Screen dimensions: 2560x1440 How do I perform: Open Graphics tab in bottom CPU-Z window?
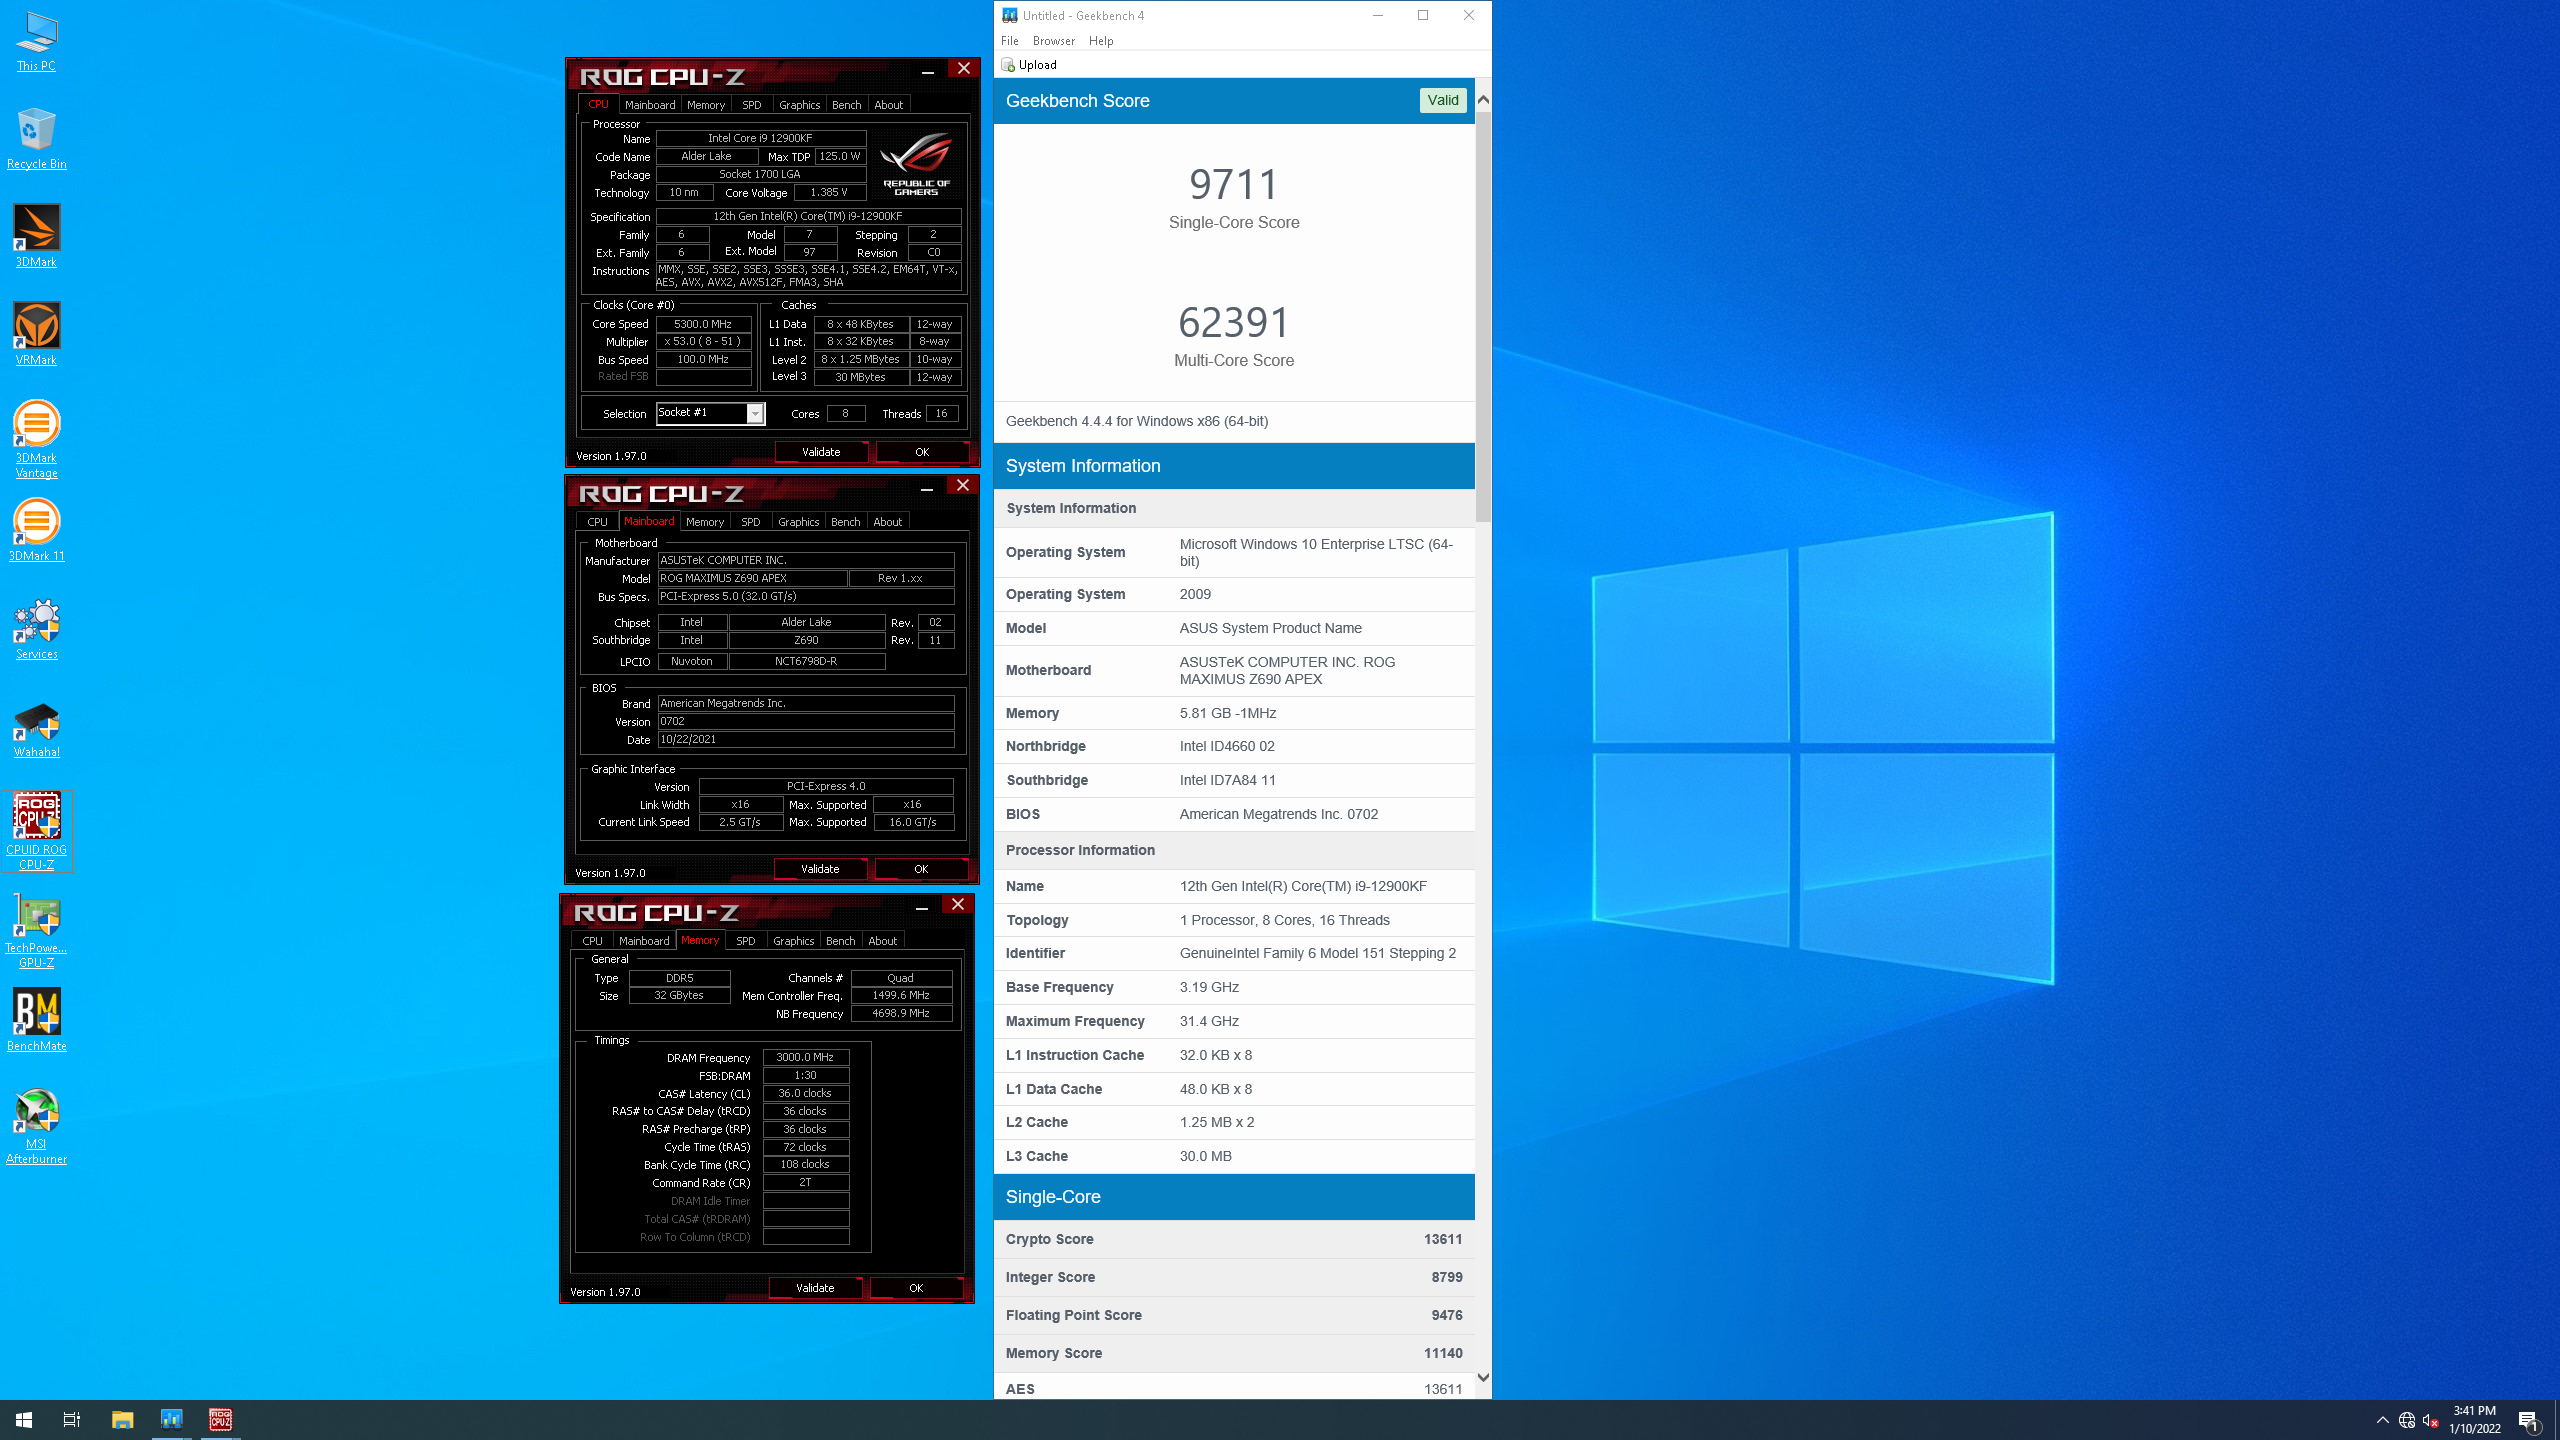(794, 941)
